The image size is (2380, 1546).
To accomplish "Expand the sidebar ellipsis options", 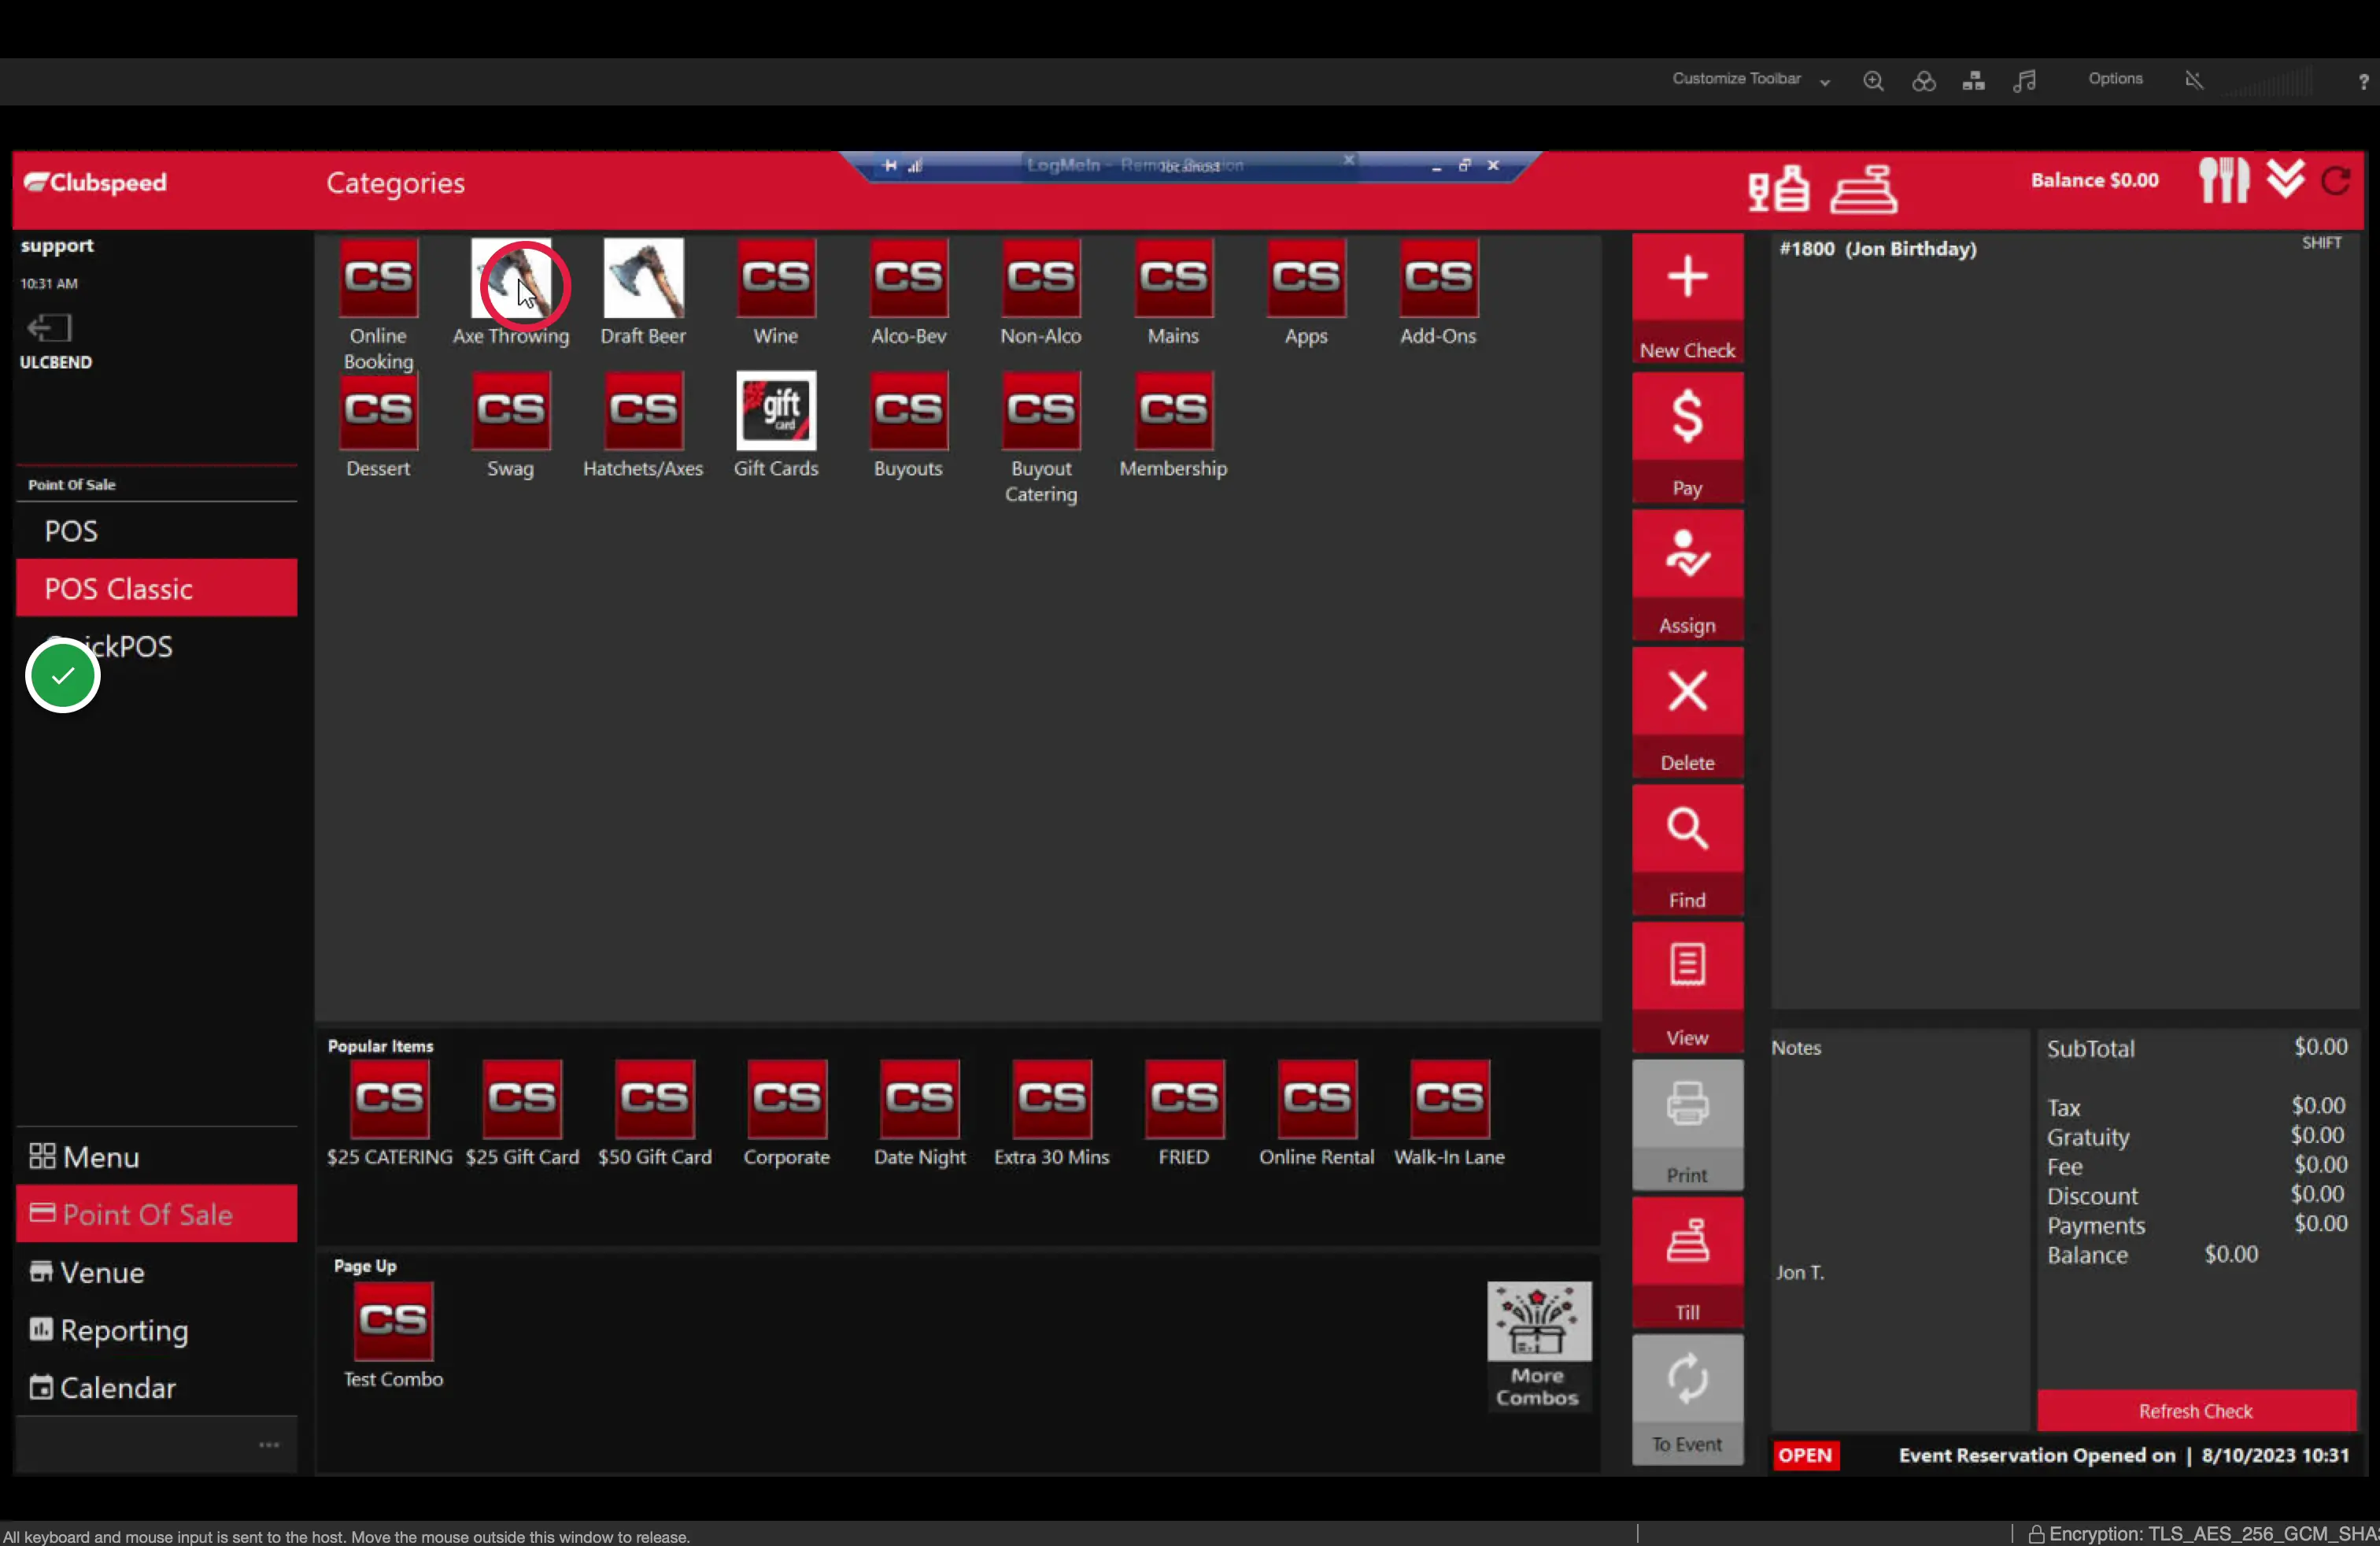I will pos(269,1445).
